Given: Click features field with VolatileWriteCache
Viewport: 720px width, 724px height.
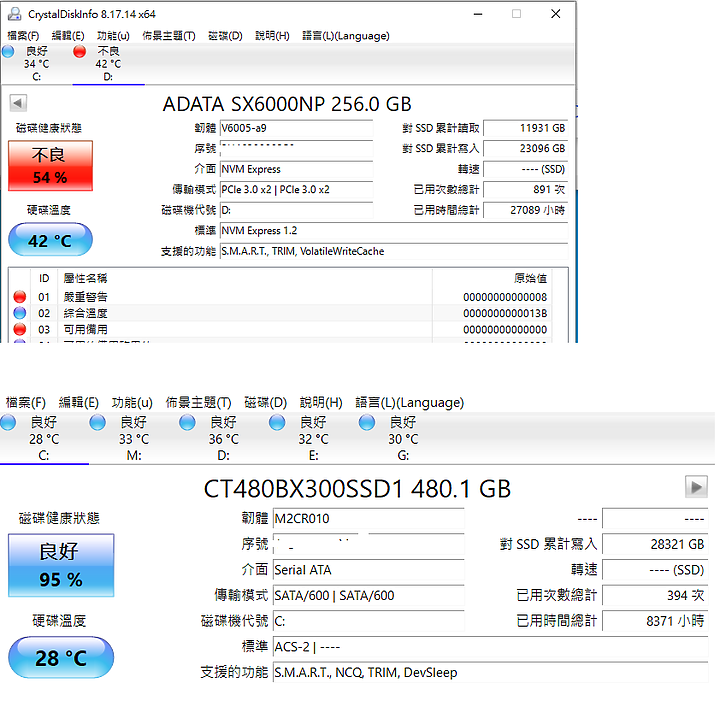Looking at the screenshot, I should point(394,251).
